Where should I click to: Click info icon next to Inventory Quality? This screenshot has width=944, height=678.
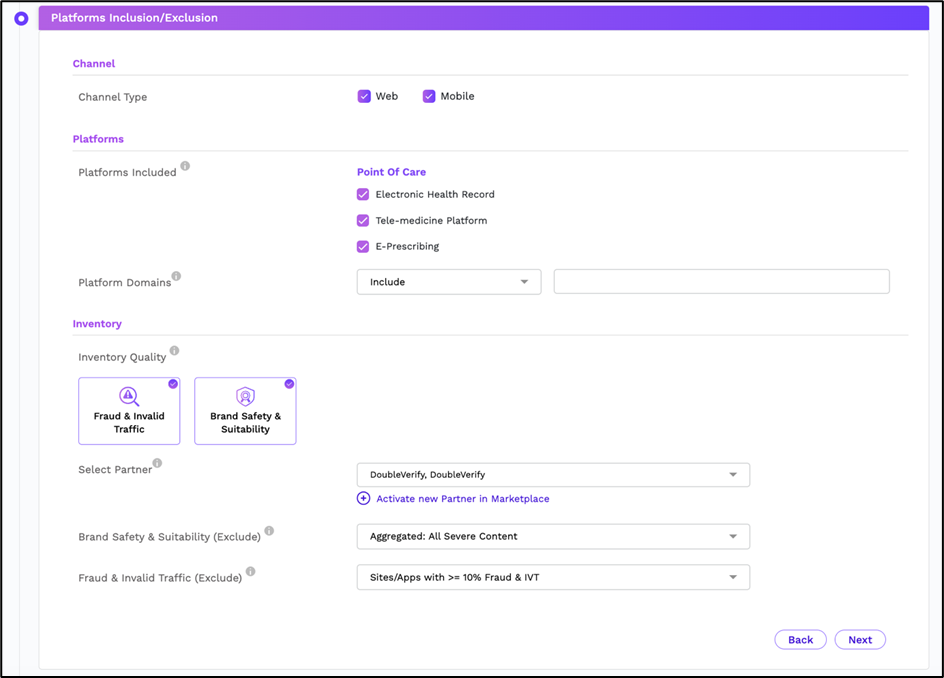coord(174,350)
